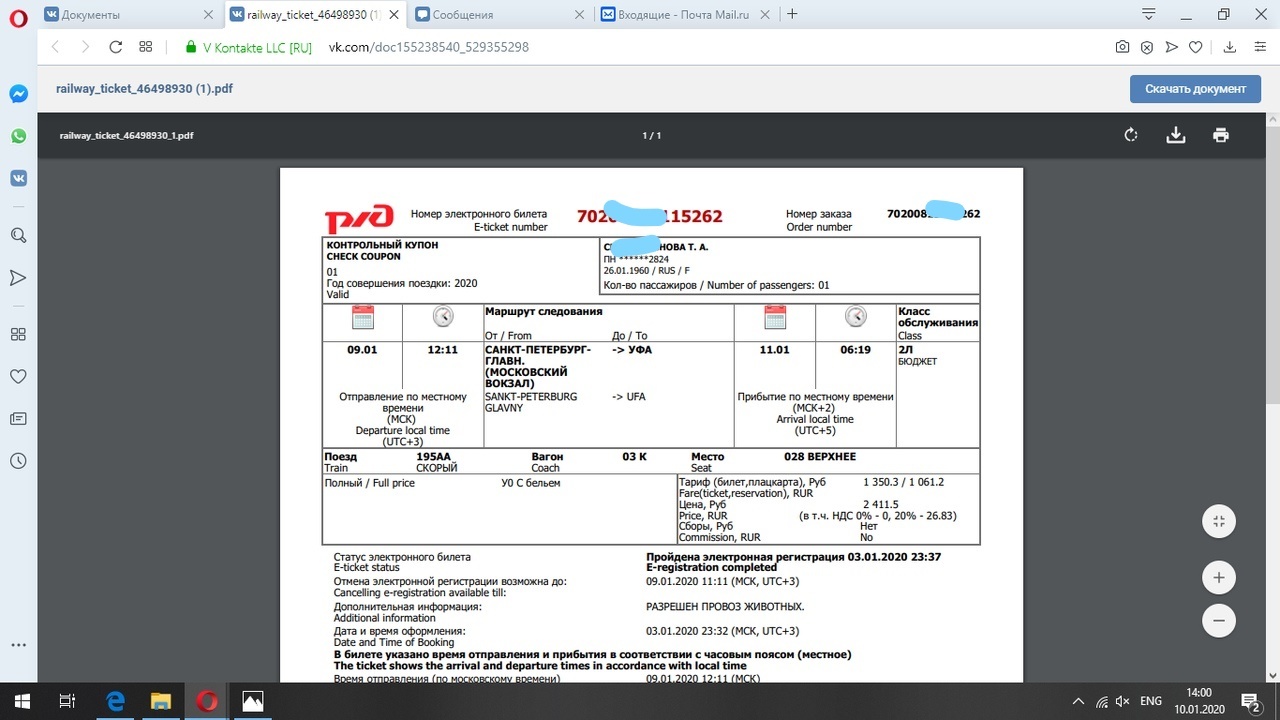
Task: Click Opera icon on the taskbar
Action: (207, 701)
